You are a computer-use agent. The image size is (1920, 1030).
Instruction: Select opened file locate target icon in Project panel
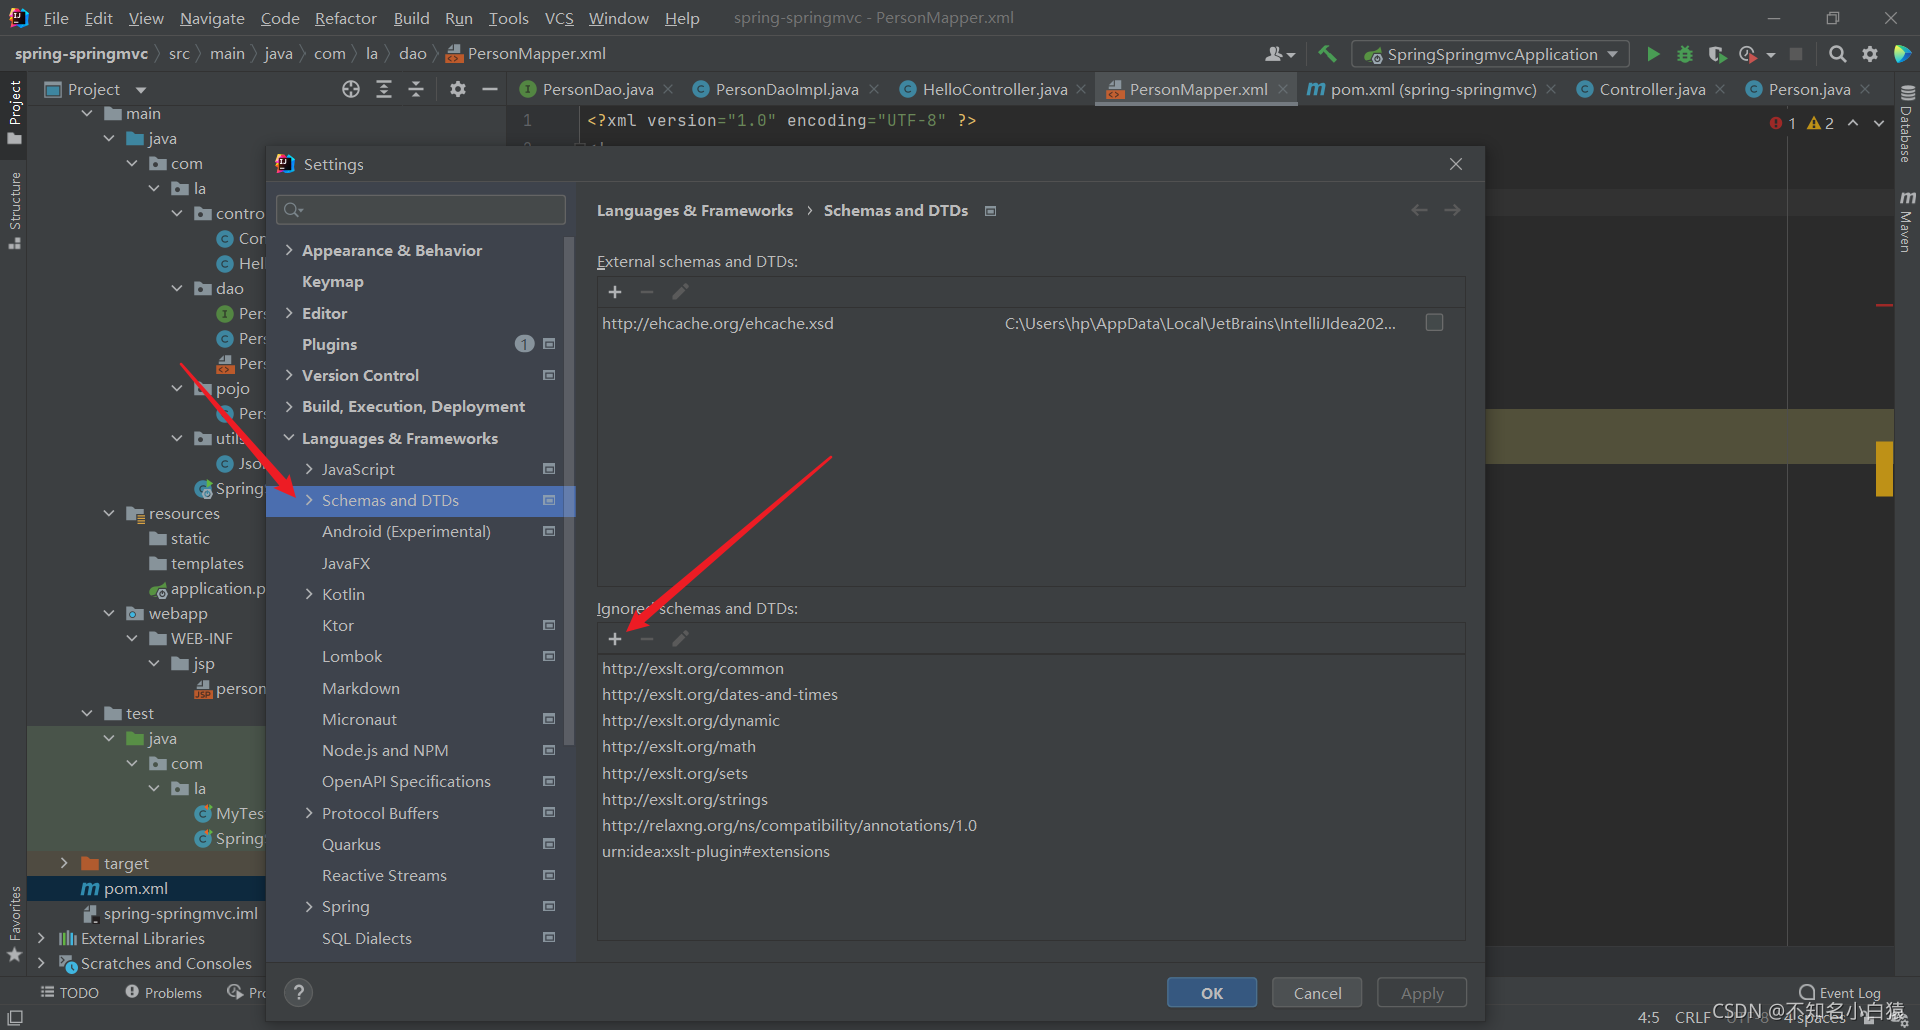pos(351,89)
